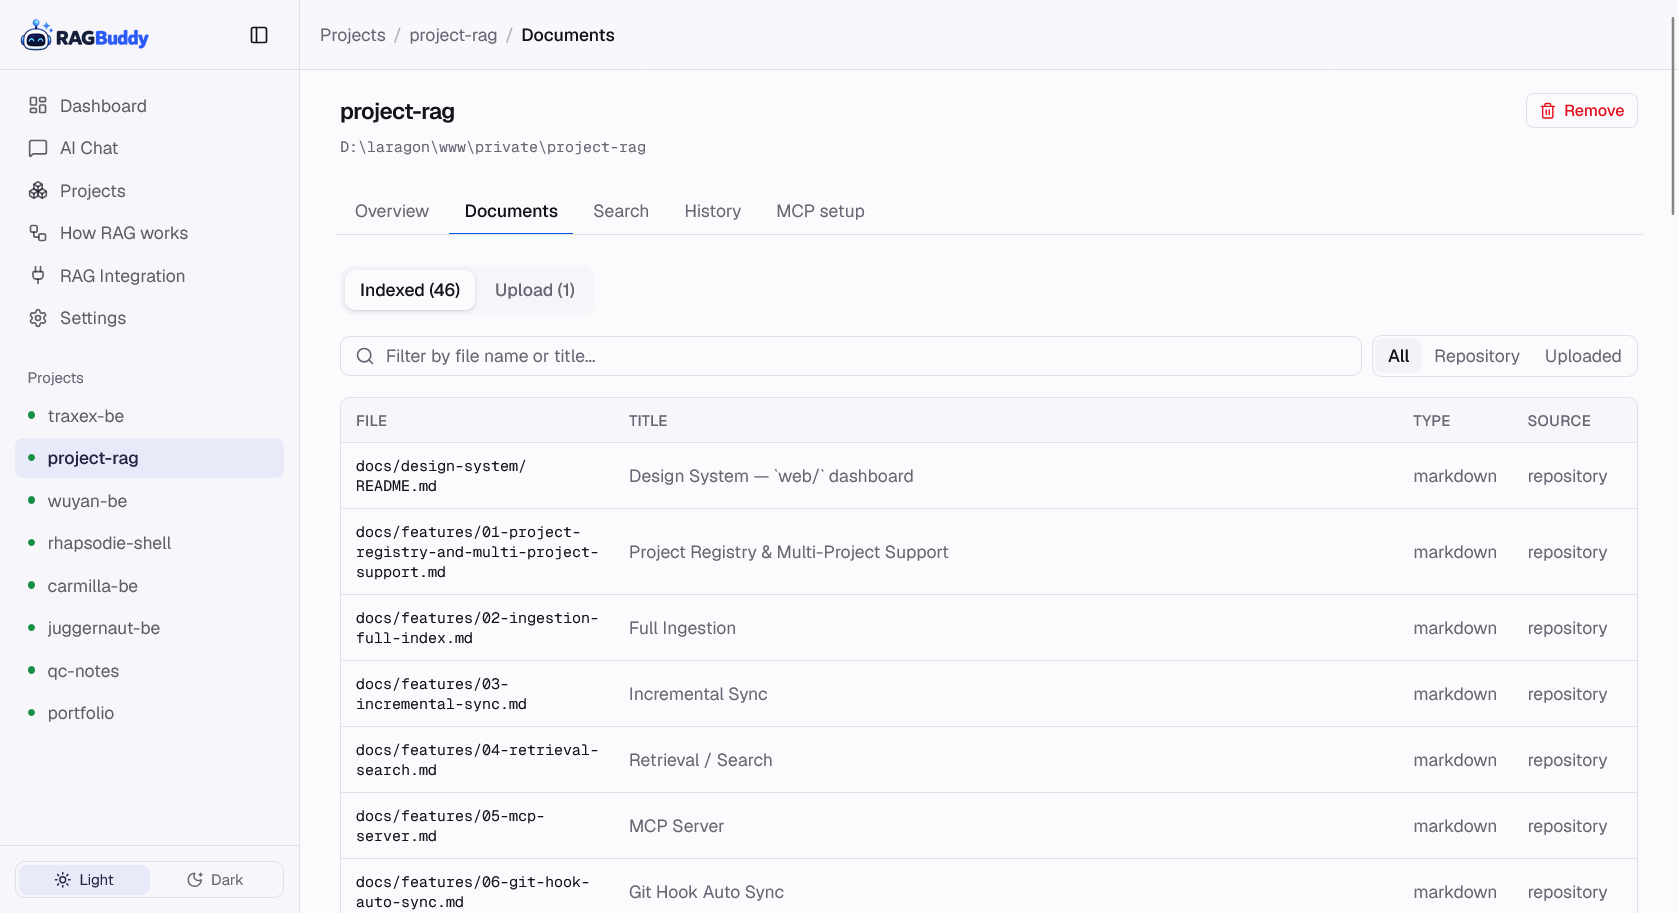Screen dimensions: 1678x913
Task: Click the FILE column header
Action: click(371, 421)
